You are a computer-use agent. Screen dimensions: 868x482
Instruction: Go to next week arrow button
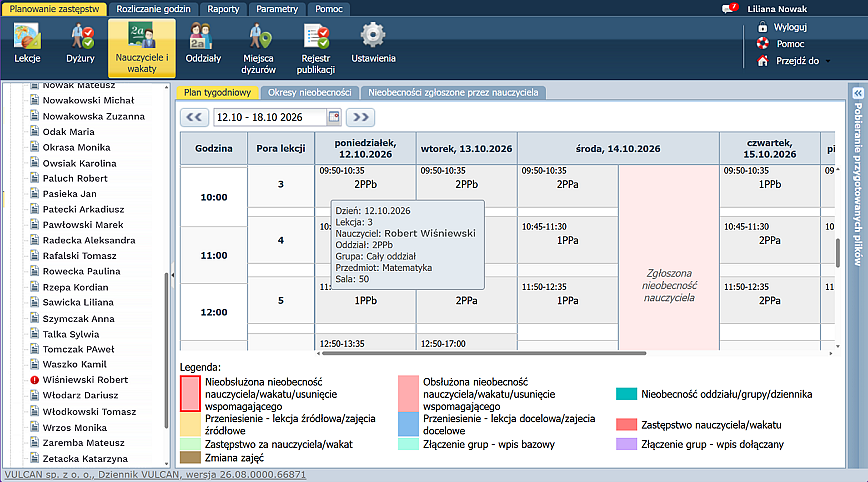point(360,117)
